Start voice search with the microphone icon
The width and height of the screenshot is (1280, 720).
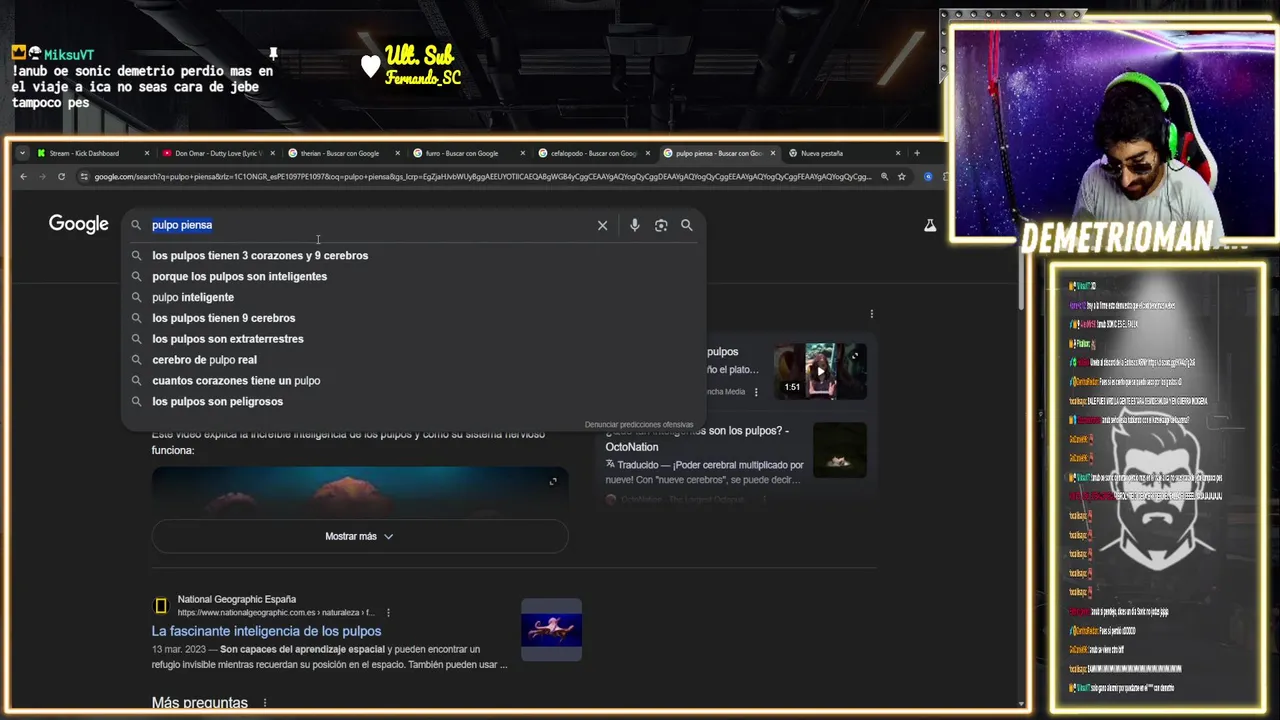click(x=634, y=225)
